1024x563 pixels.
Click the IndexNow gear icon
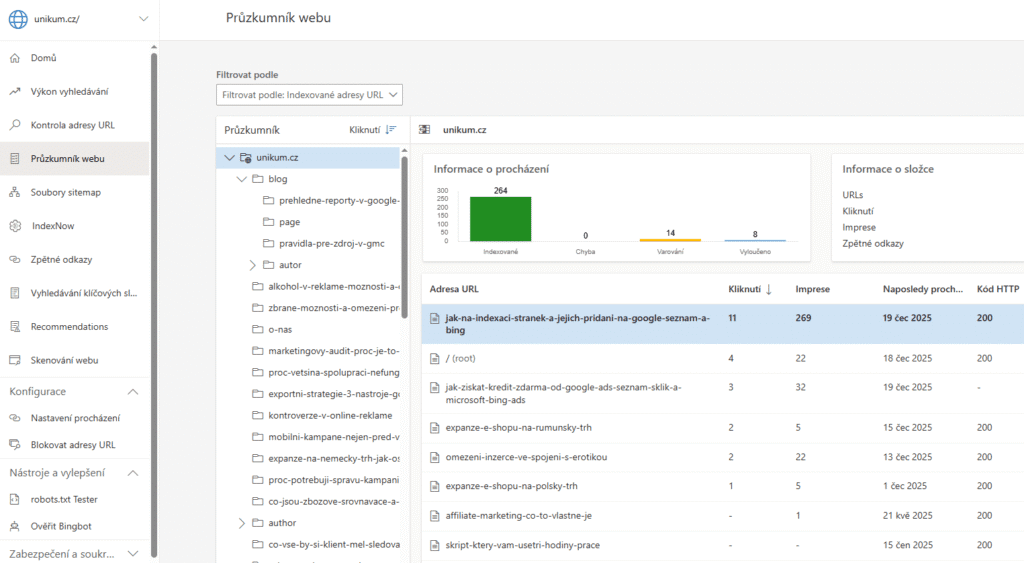coord(15,226)
